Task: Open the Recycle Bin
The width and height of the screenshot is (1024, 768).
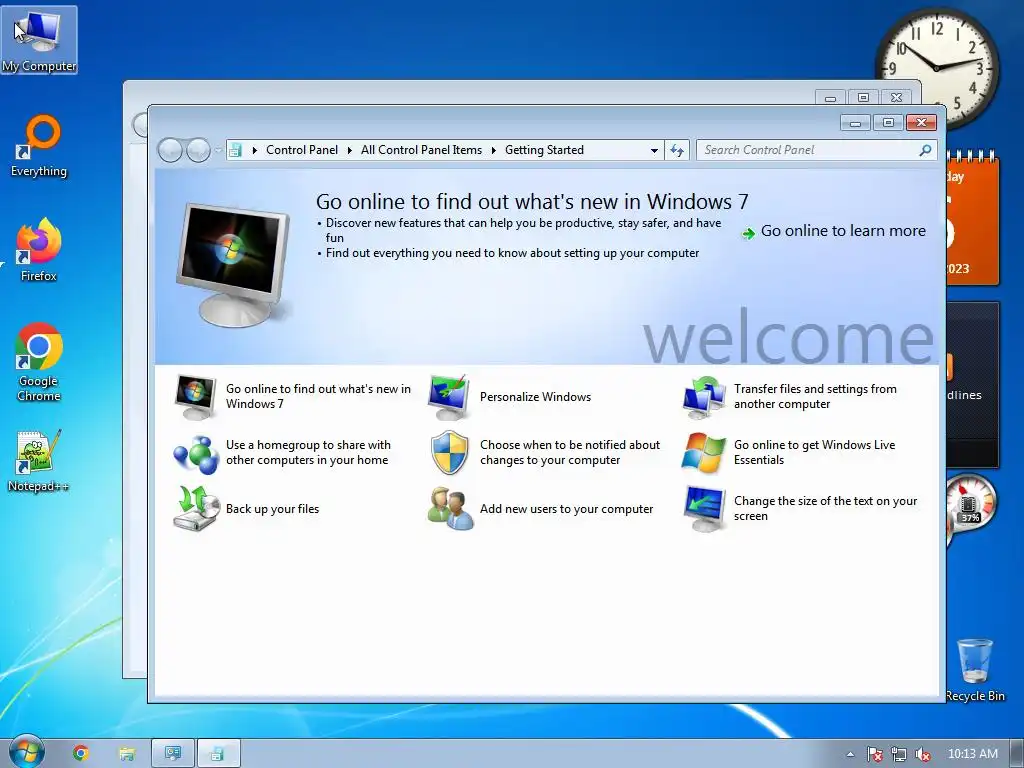Action: click(x=975, y=670)
